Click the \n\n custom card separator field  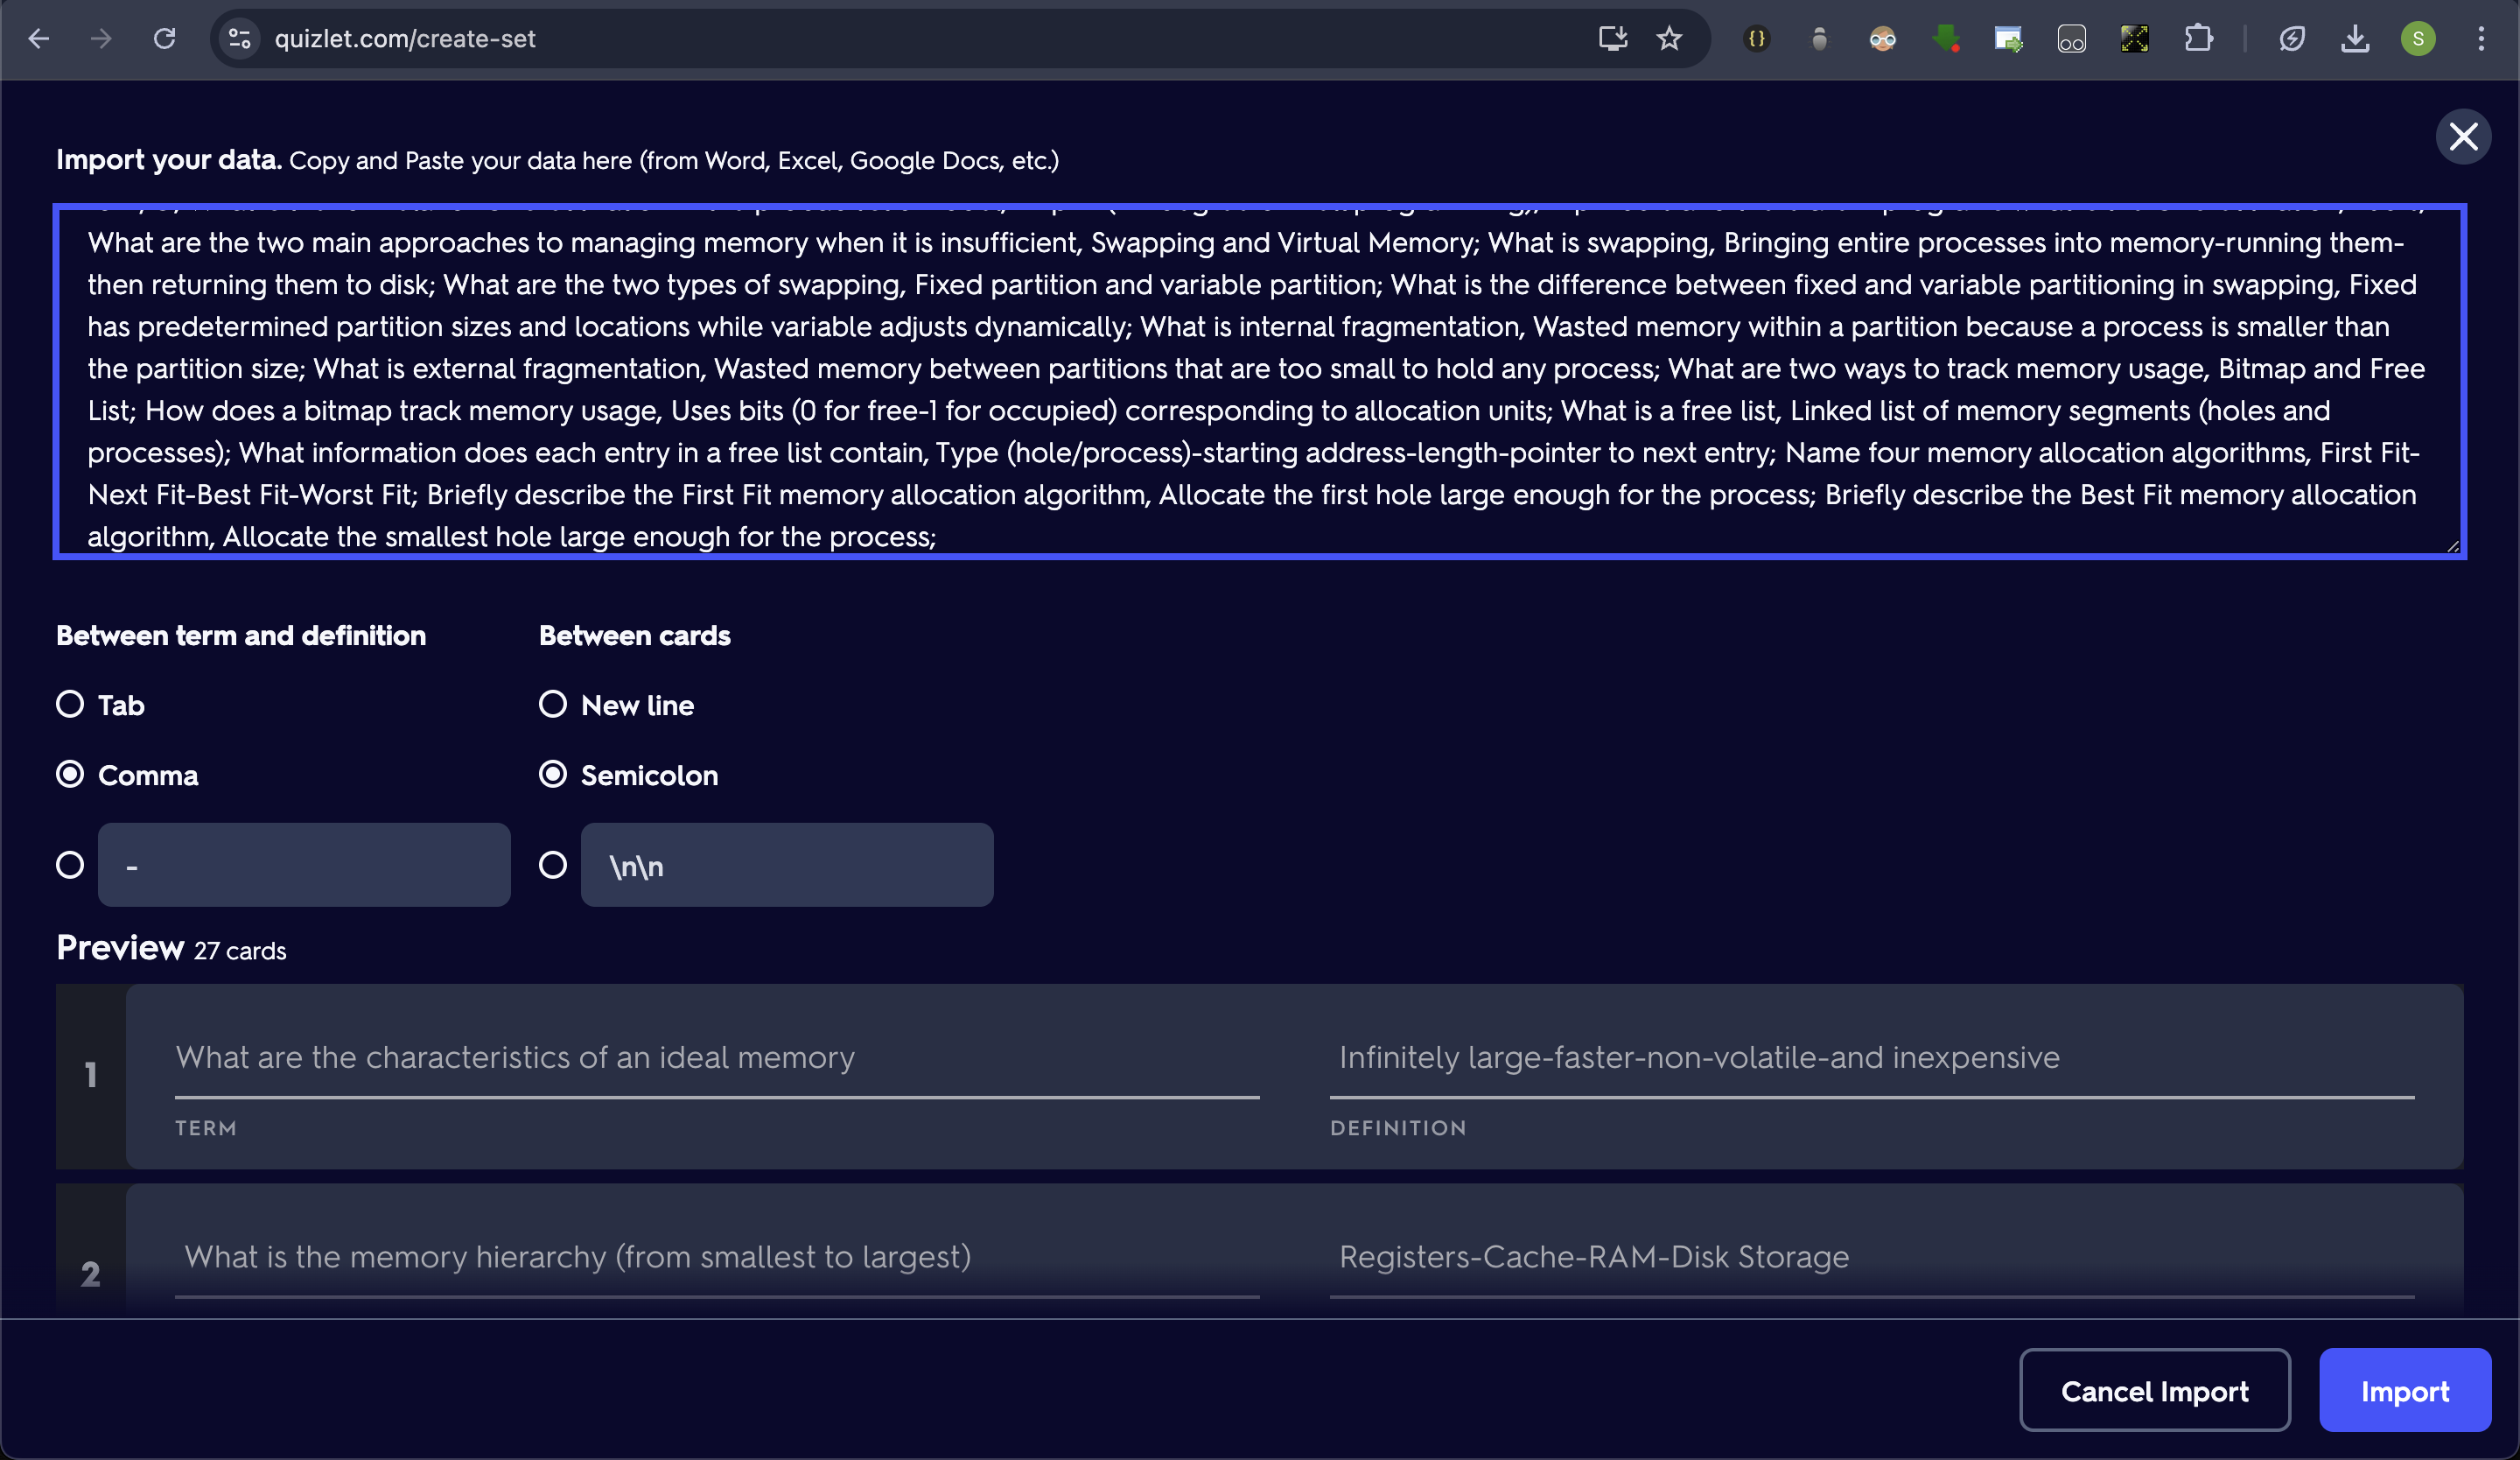[x=787, y=865]
